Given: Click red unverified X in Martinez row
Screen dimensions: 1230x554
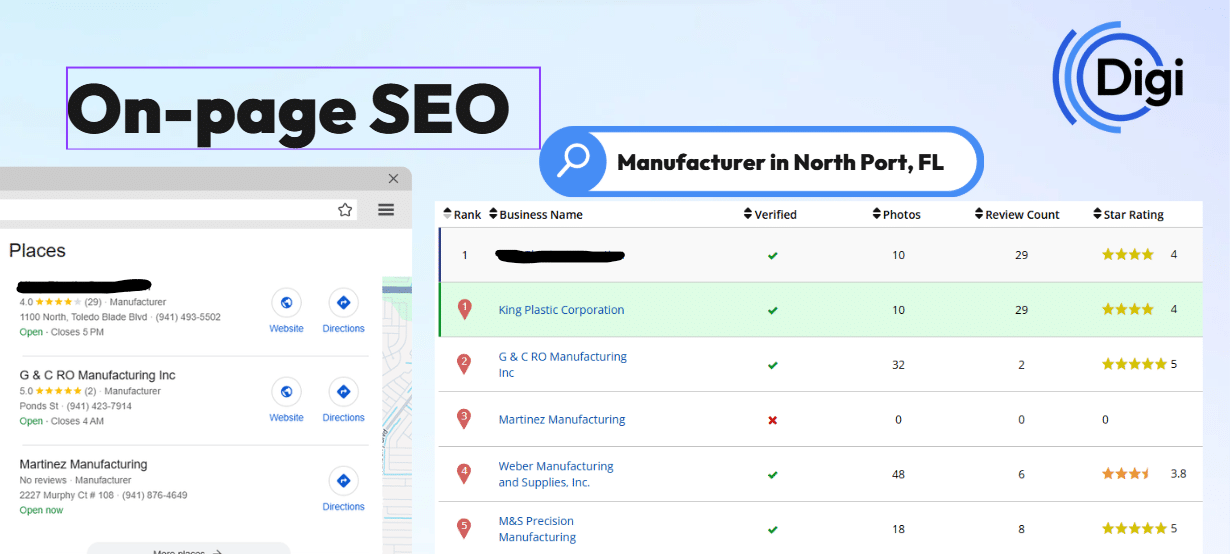Looking at the screenshot, I should 772,420.
